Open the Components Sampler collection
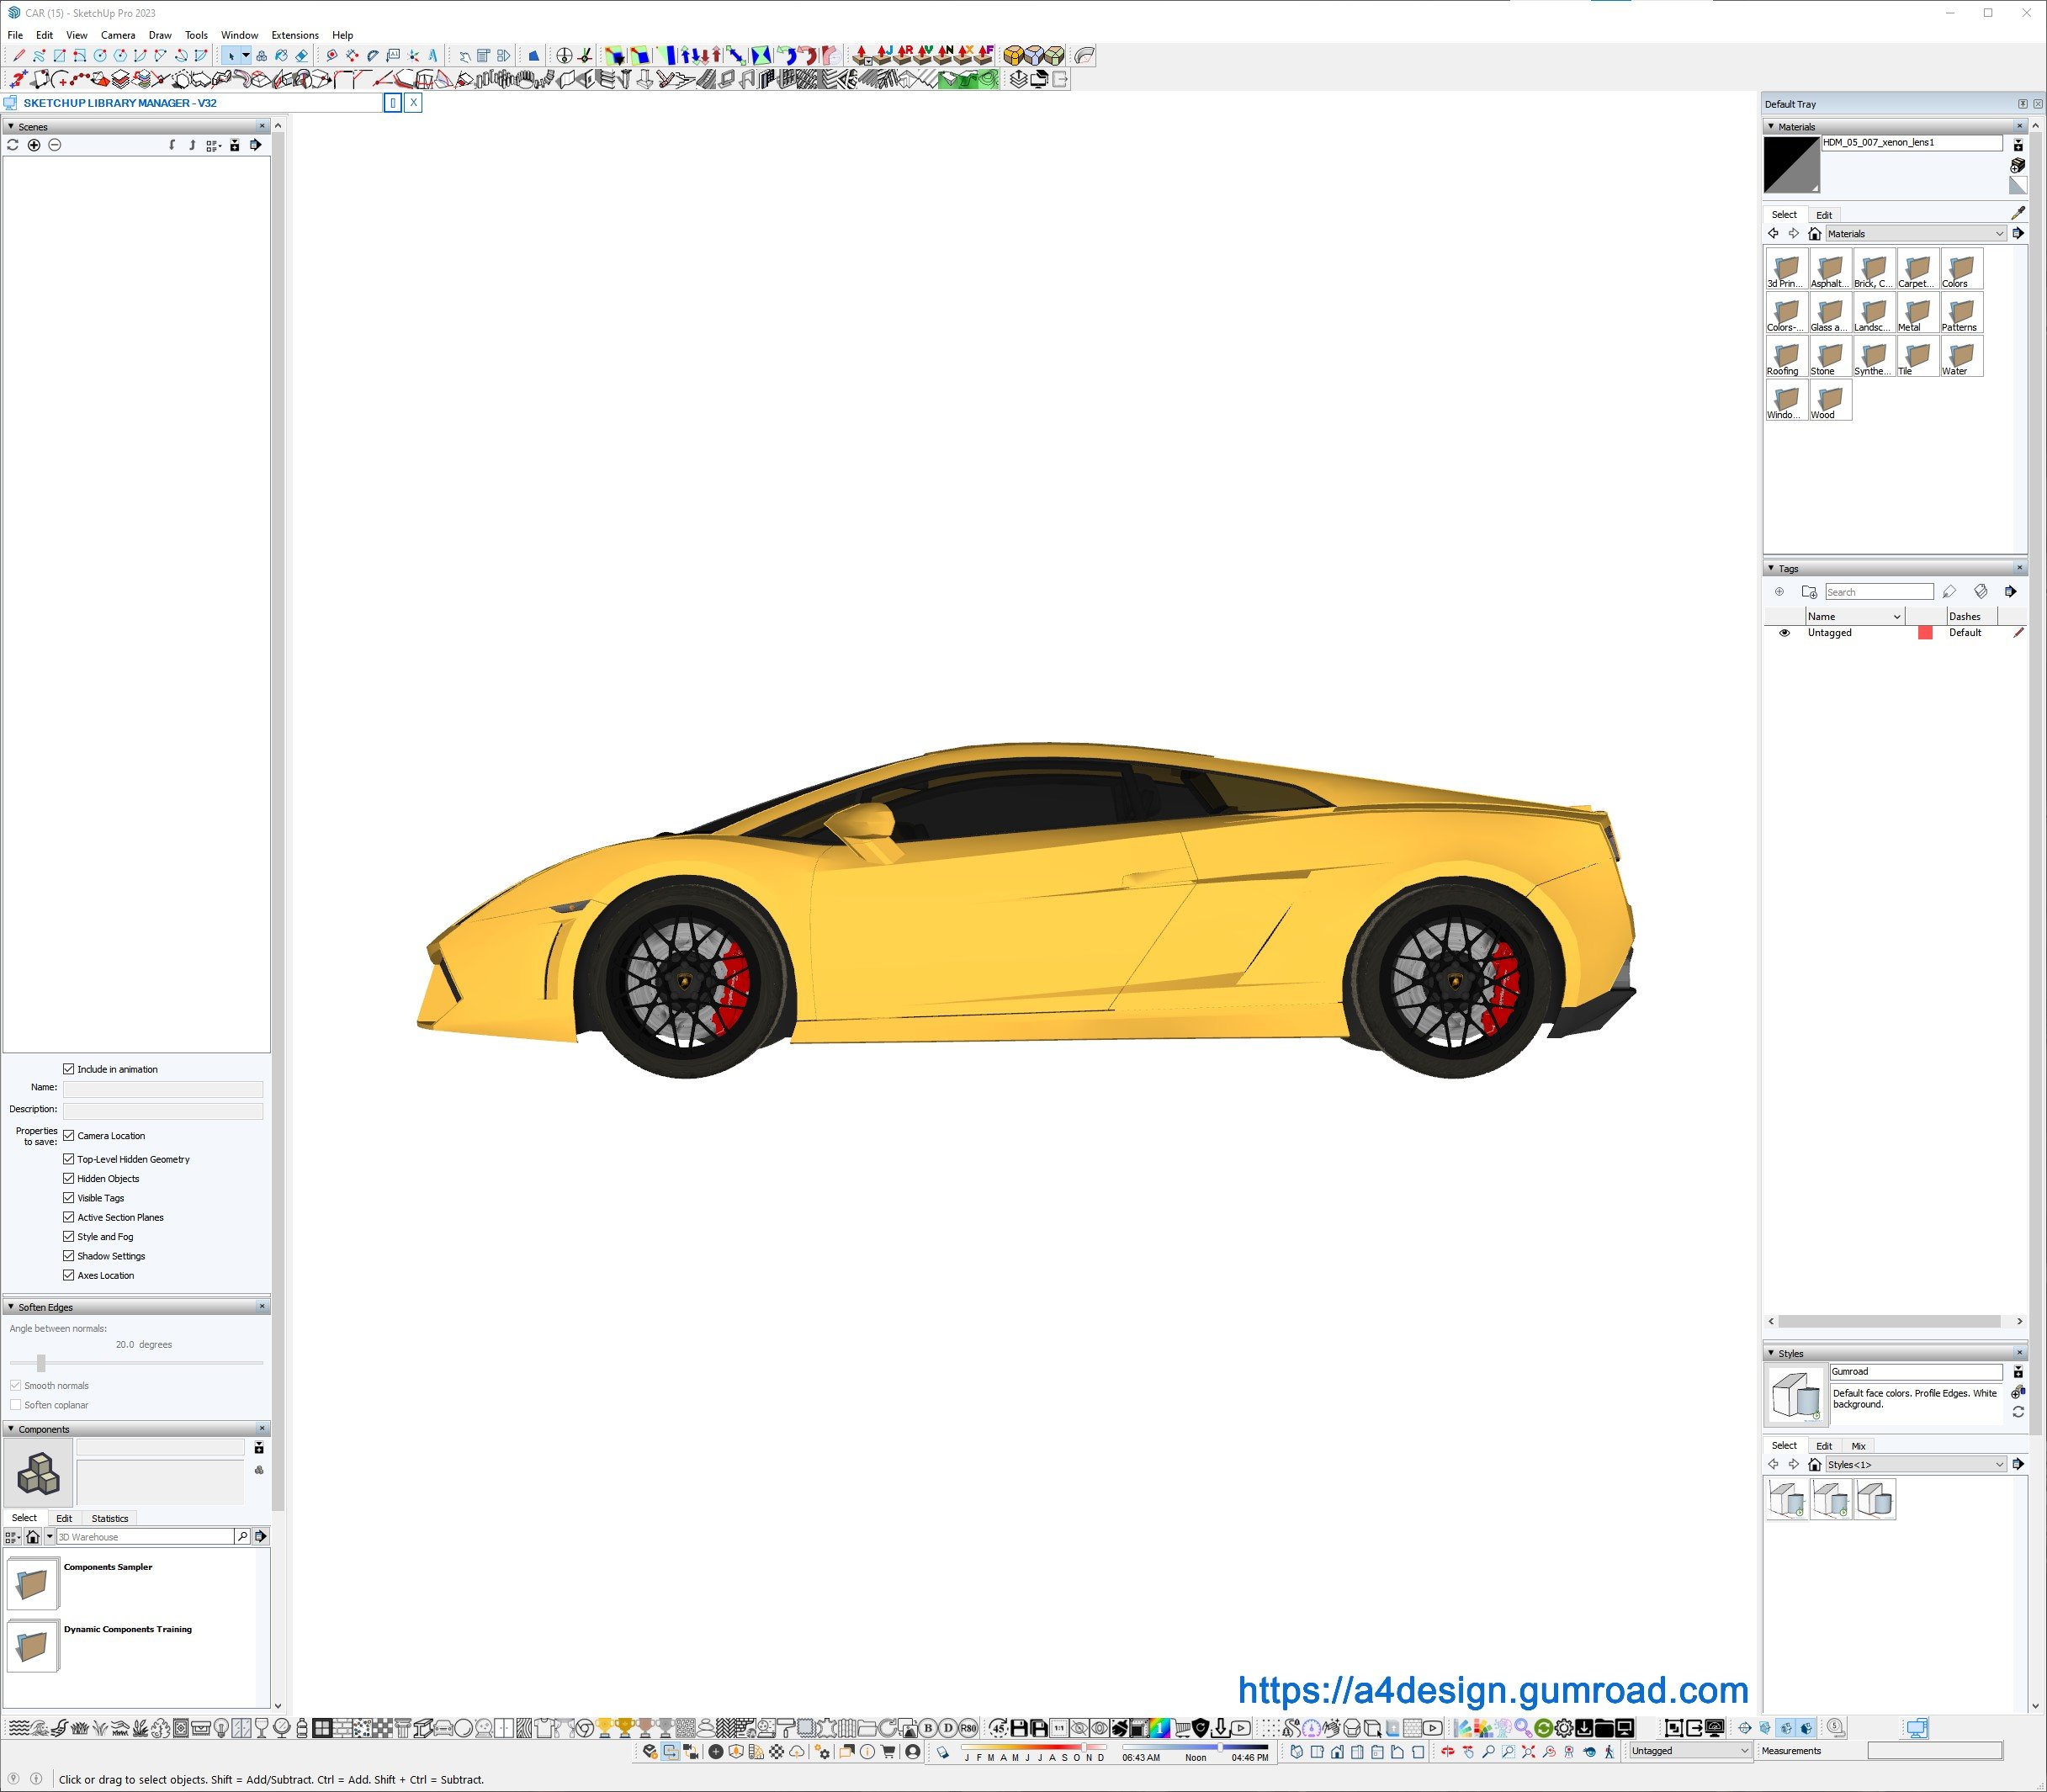 (x=33, y=1583)
